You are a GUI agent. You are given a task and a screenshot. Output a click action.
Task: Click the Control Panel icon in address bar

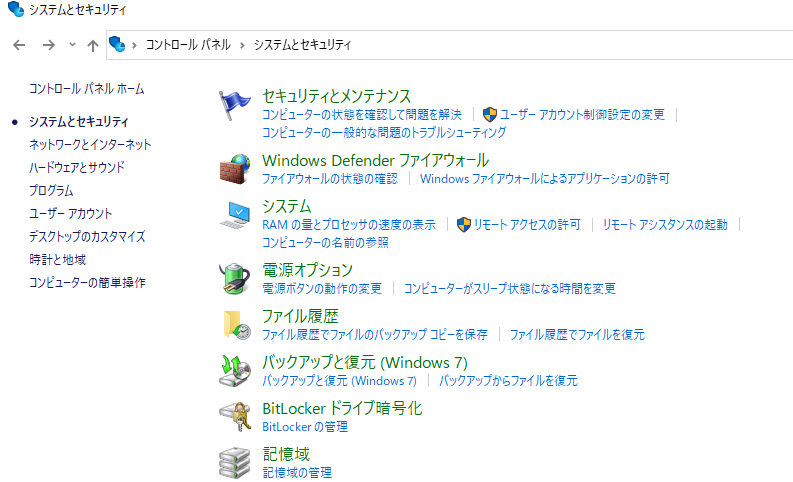click(x=117, y=45)
